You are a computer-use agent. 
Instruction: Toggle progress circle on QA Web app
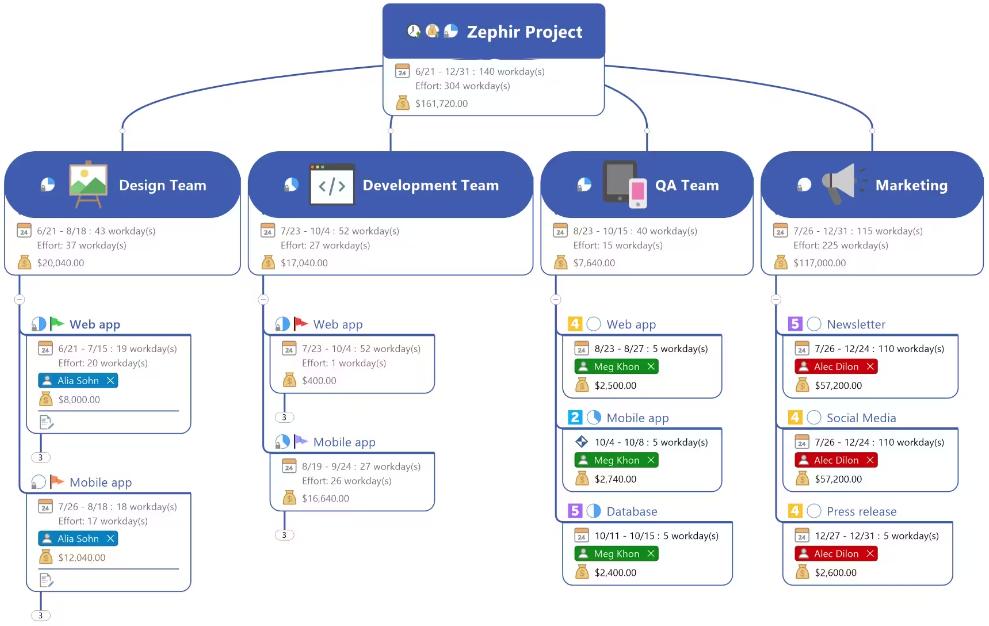594,324
